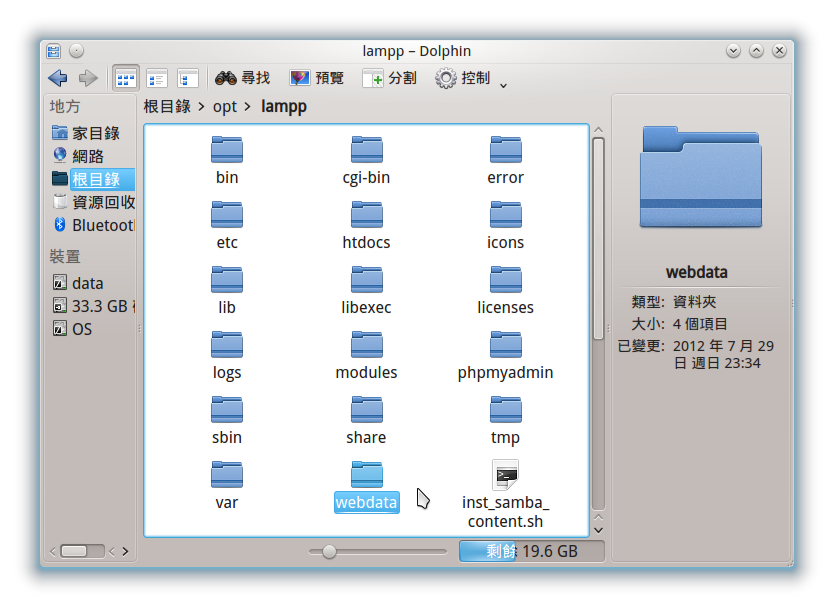Click the 4 個項目 size value

coord(700,324)
